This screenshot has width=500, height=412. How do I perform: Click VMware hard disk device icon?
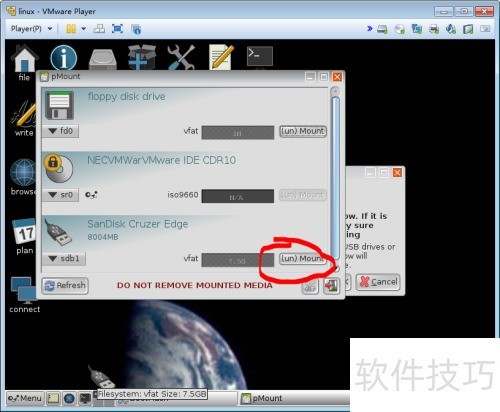[382, 29]
